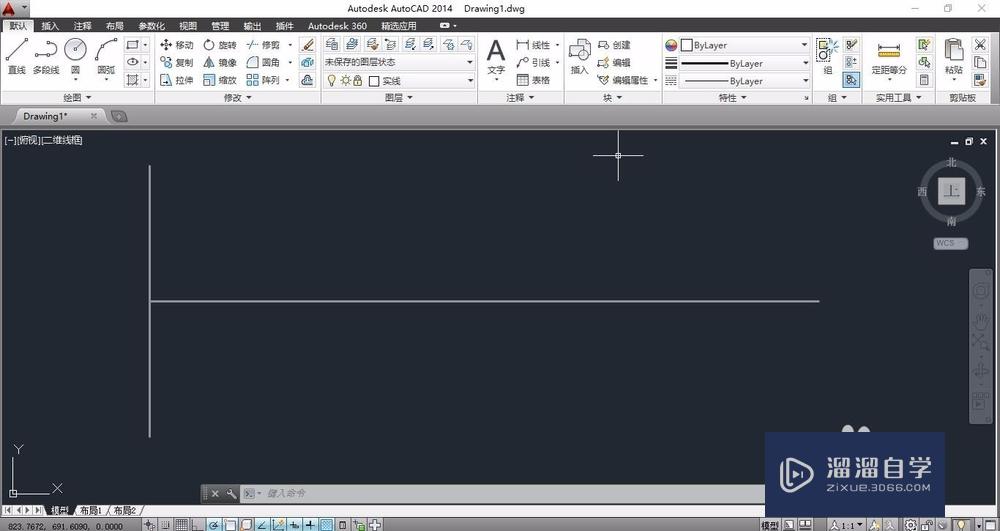Click the Stretch (拉伸) tool
This screenshot has width=1000, height=531.
pos(177,80)
